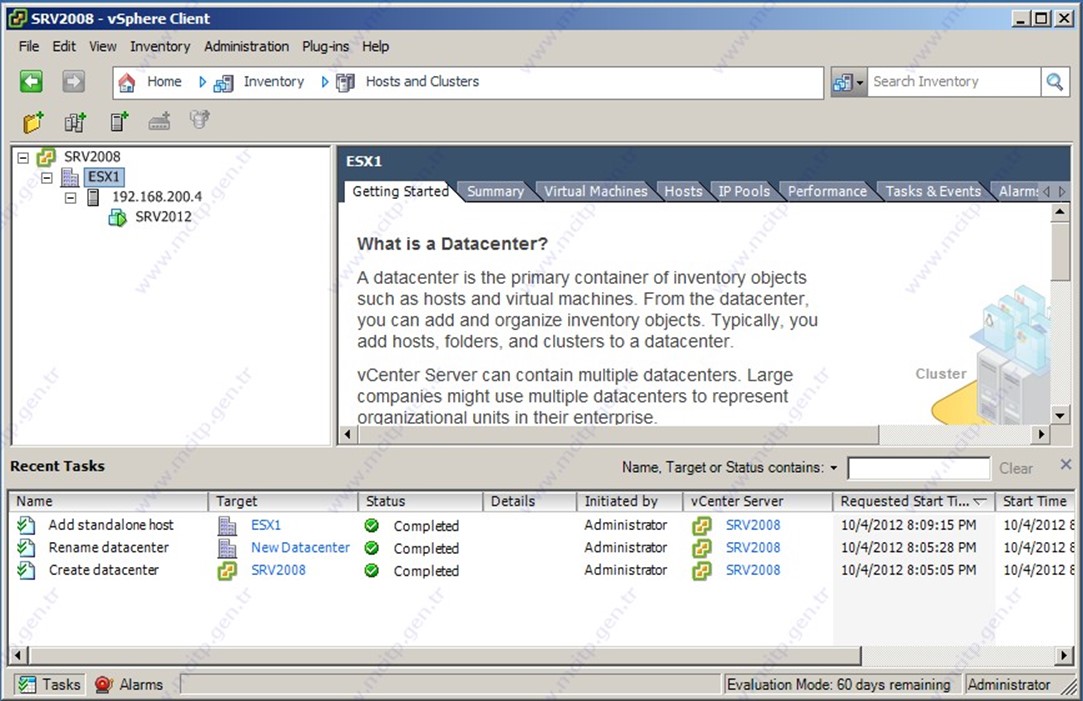Click the Alarms icon in status bar
This screenshot has height=701, width=1083.
pyautogui.click(x=104, y=684)
